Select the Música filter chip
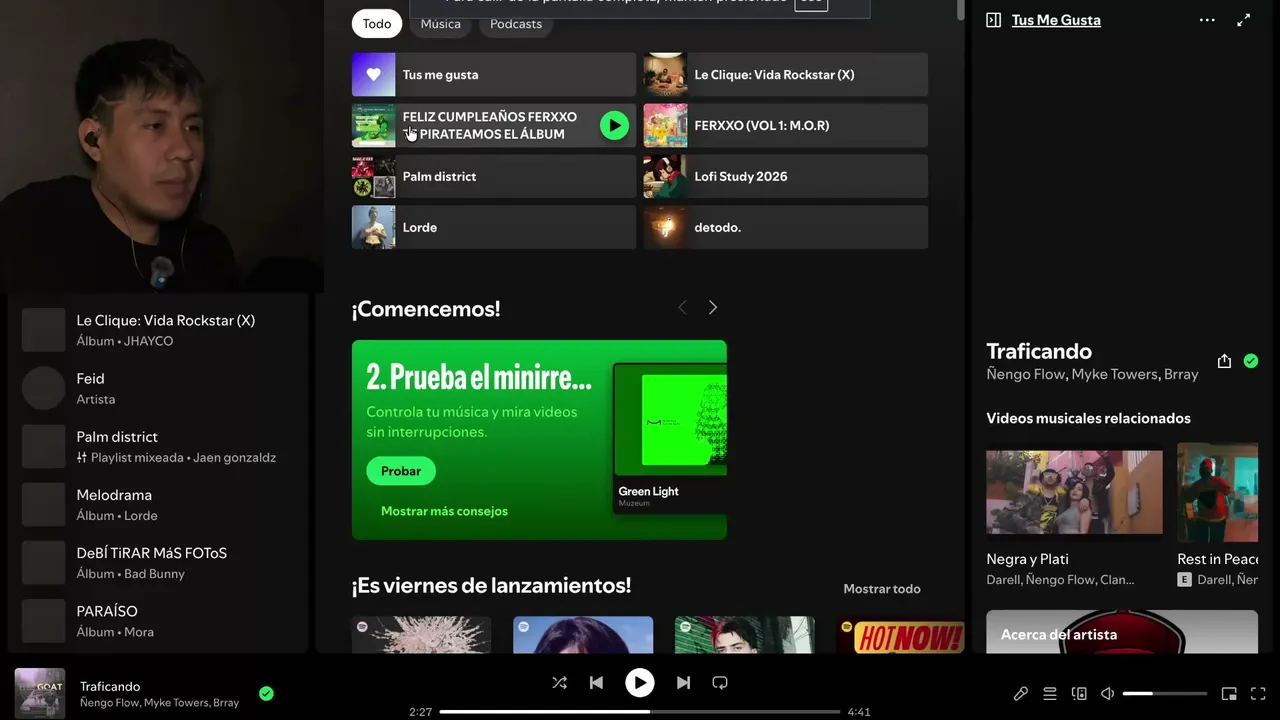This screenshot has width=1280, height=720. [441, 24]
